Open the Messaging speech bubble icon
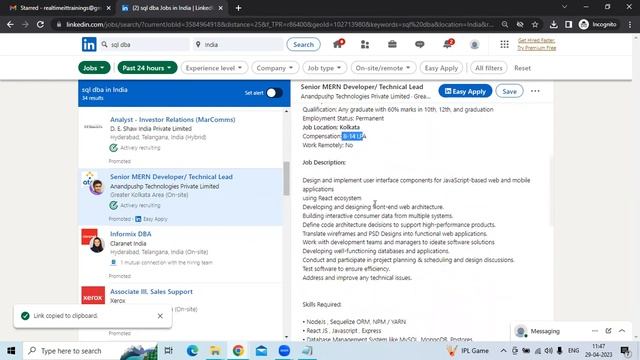Viewport: 640px width, 360px height. (x=420, y=44)
